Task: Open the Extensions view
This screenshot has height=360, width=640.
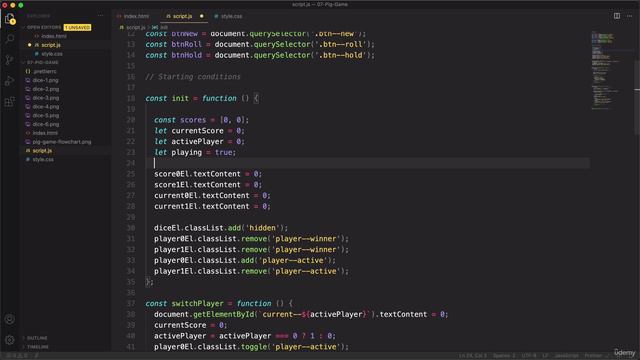Action: pyautogui.click(x=10, y=102)
